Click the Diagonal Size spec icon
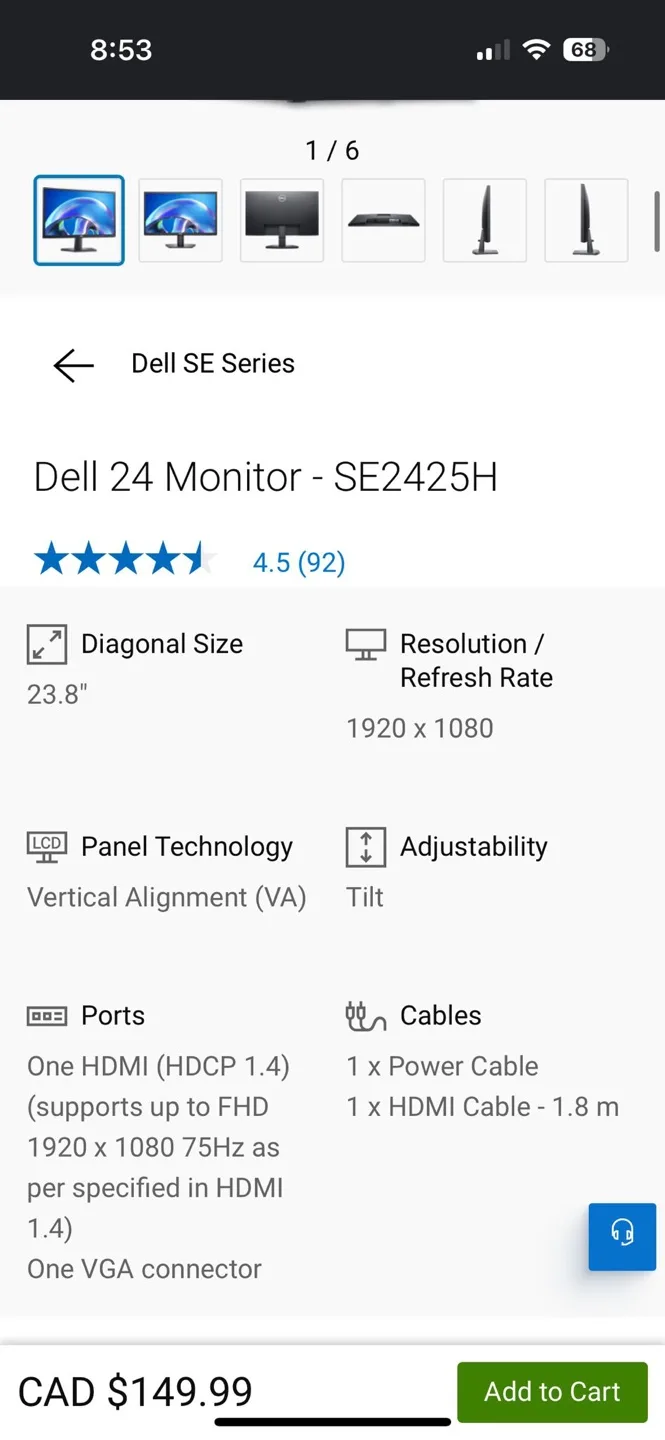665x1440 pixels. coord(46,644)
